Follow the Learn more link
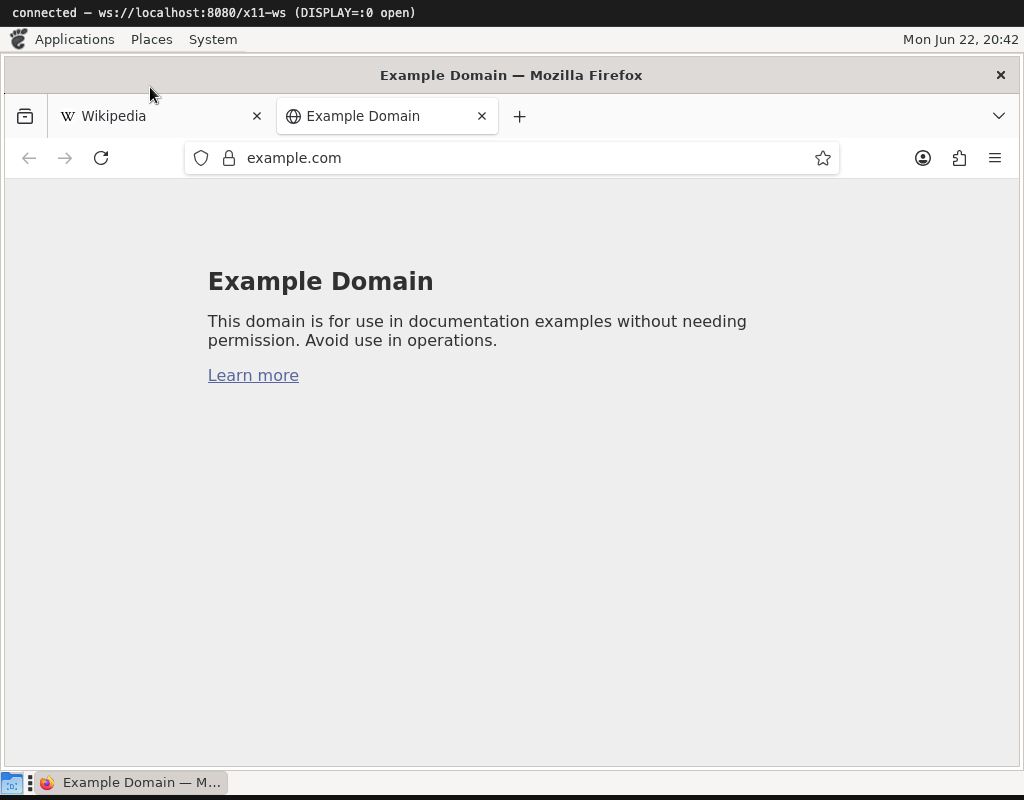 (253, 376)
